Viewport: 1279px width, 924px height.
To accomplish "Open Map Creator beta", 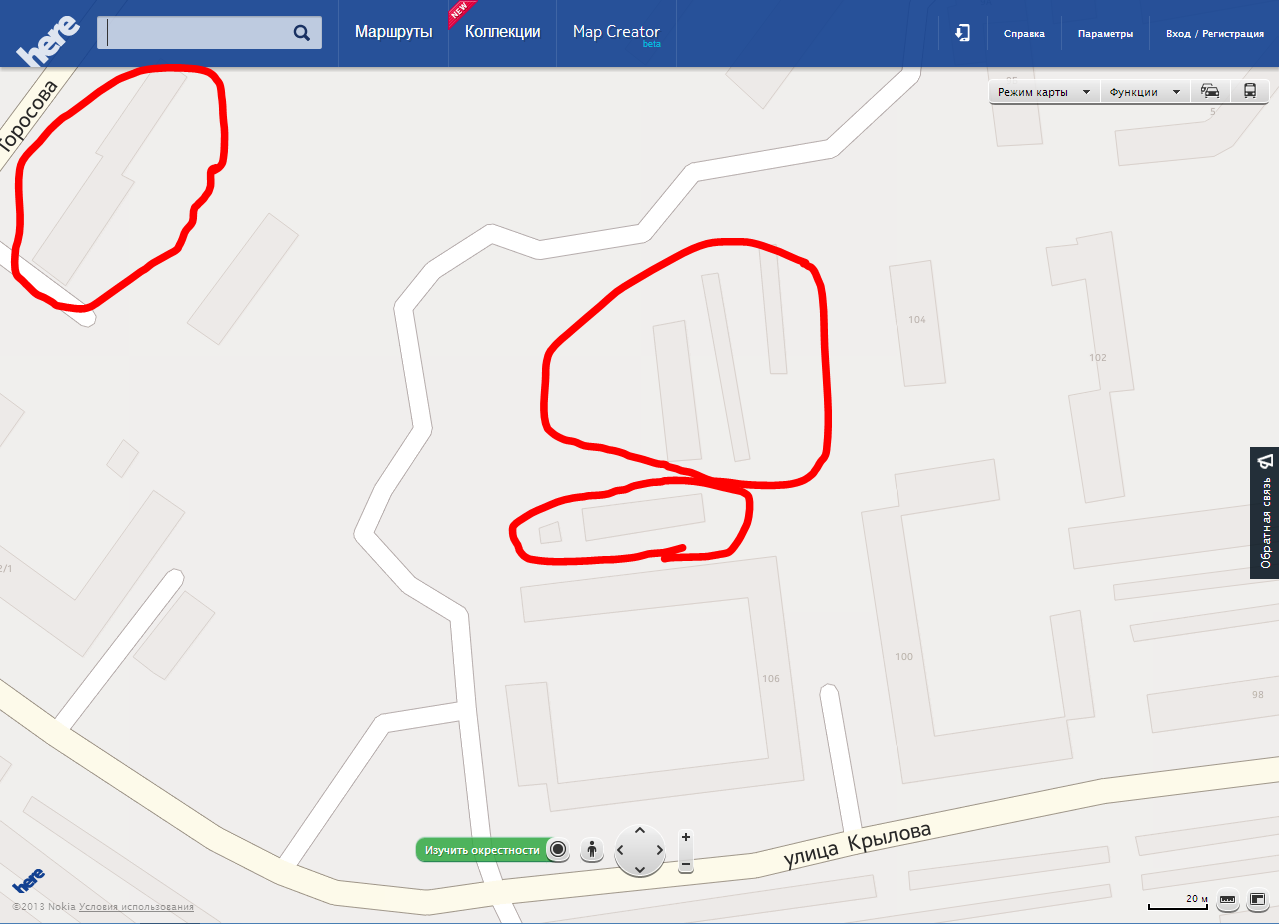I will 616,33.
